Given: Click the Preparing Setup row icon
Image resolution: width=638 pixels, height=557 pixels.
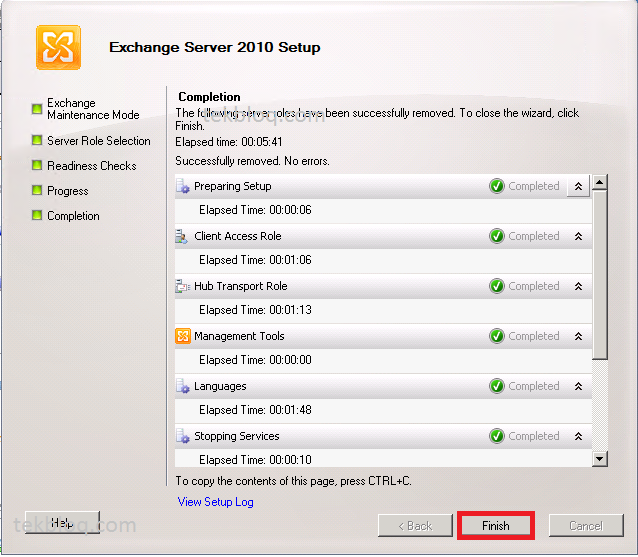Looking at the screenshot, I should tap(183, 186).
